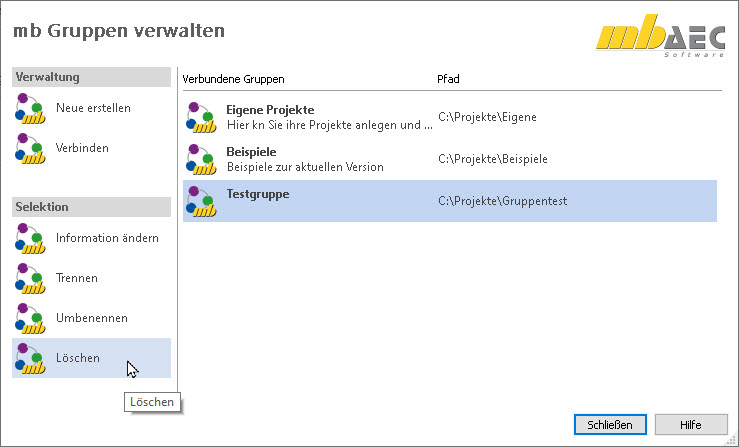Click the Löschen icon in sidebar
This screenshot has height=447, width=739.
click(31, 358)
